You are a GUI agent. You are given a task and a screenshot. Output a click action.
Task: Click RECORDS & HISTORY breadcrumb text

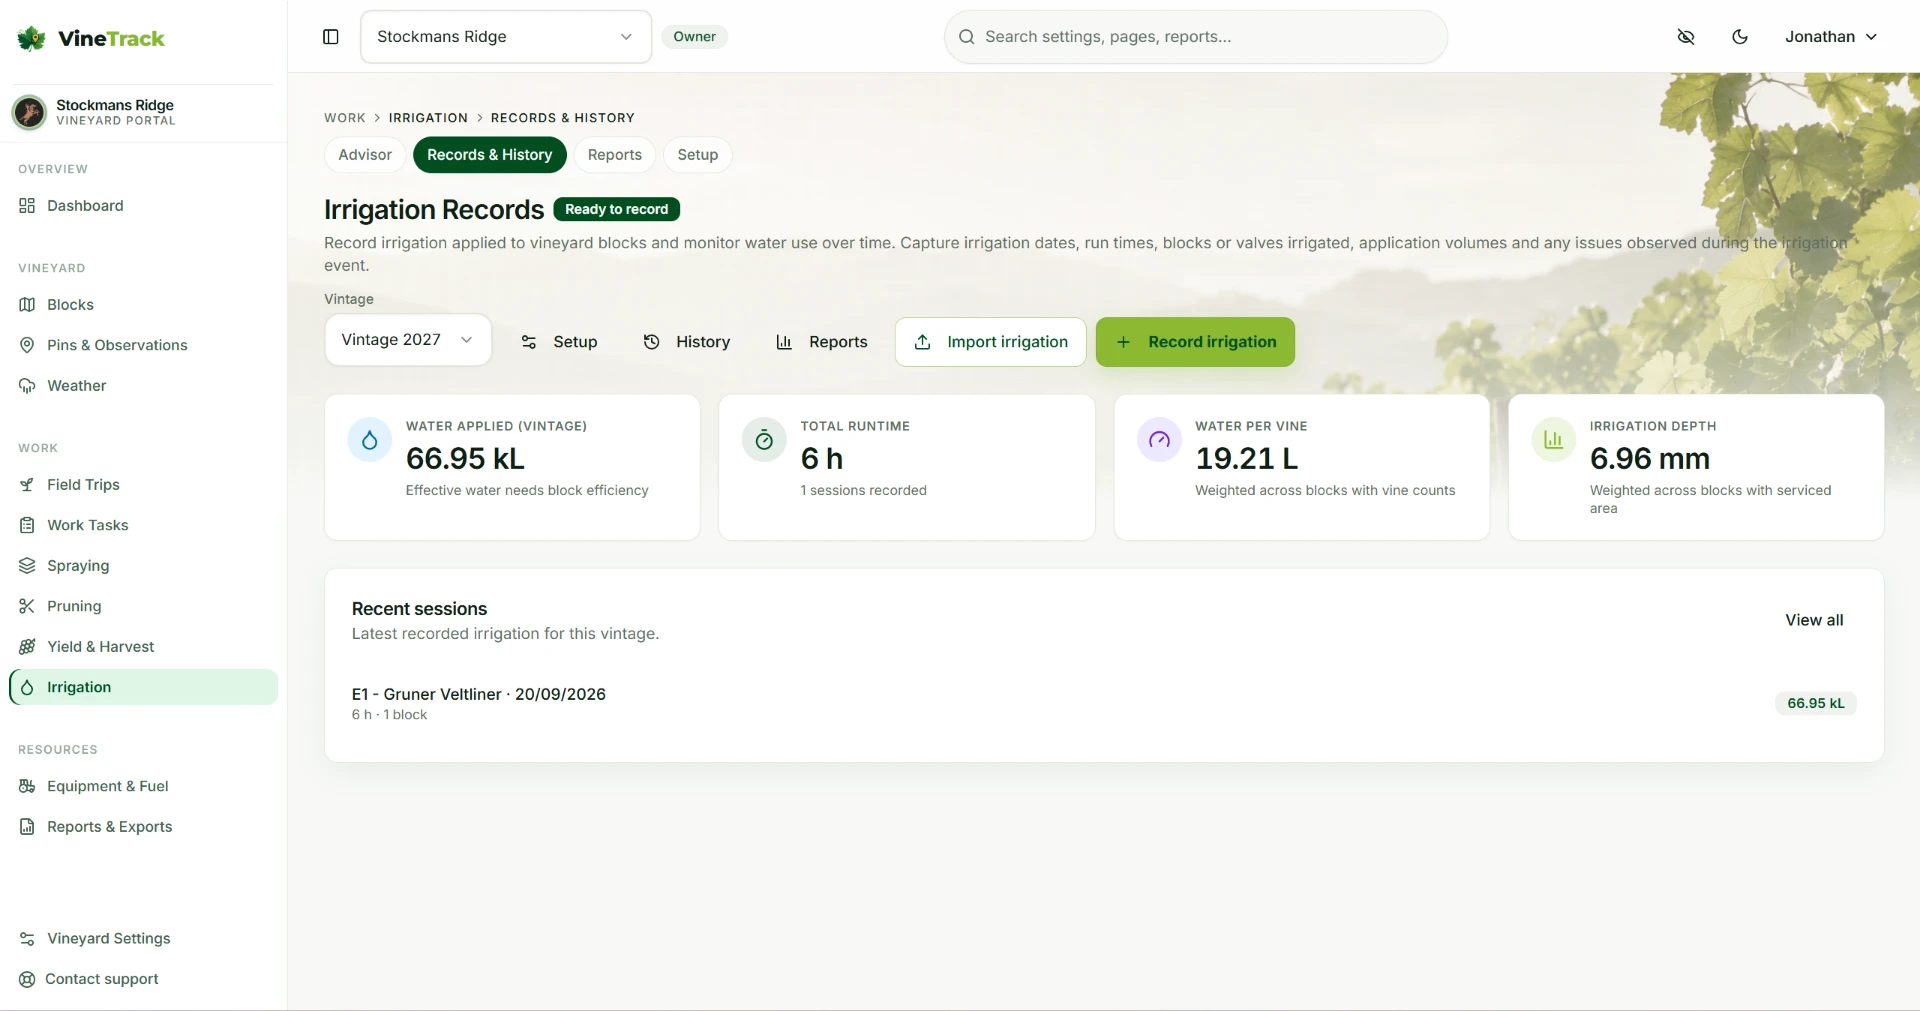click(x=563, y=118)
